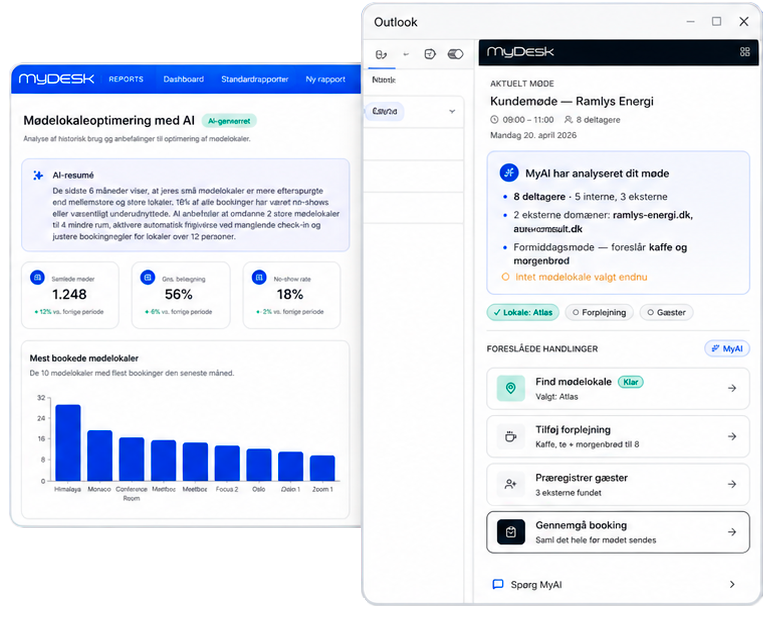Open the Dashboard tab in Reports
This screenshot has width=773, height=627.
(x=183, y=79)
